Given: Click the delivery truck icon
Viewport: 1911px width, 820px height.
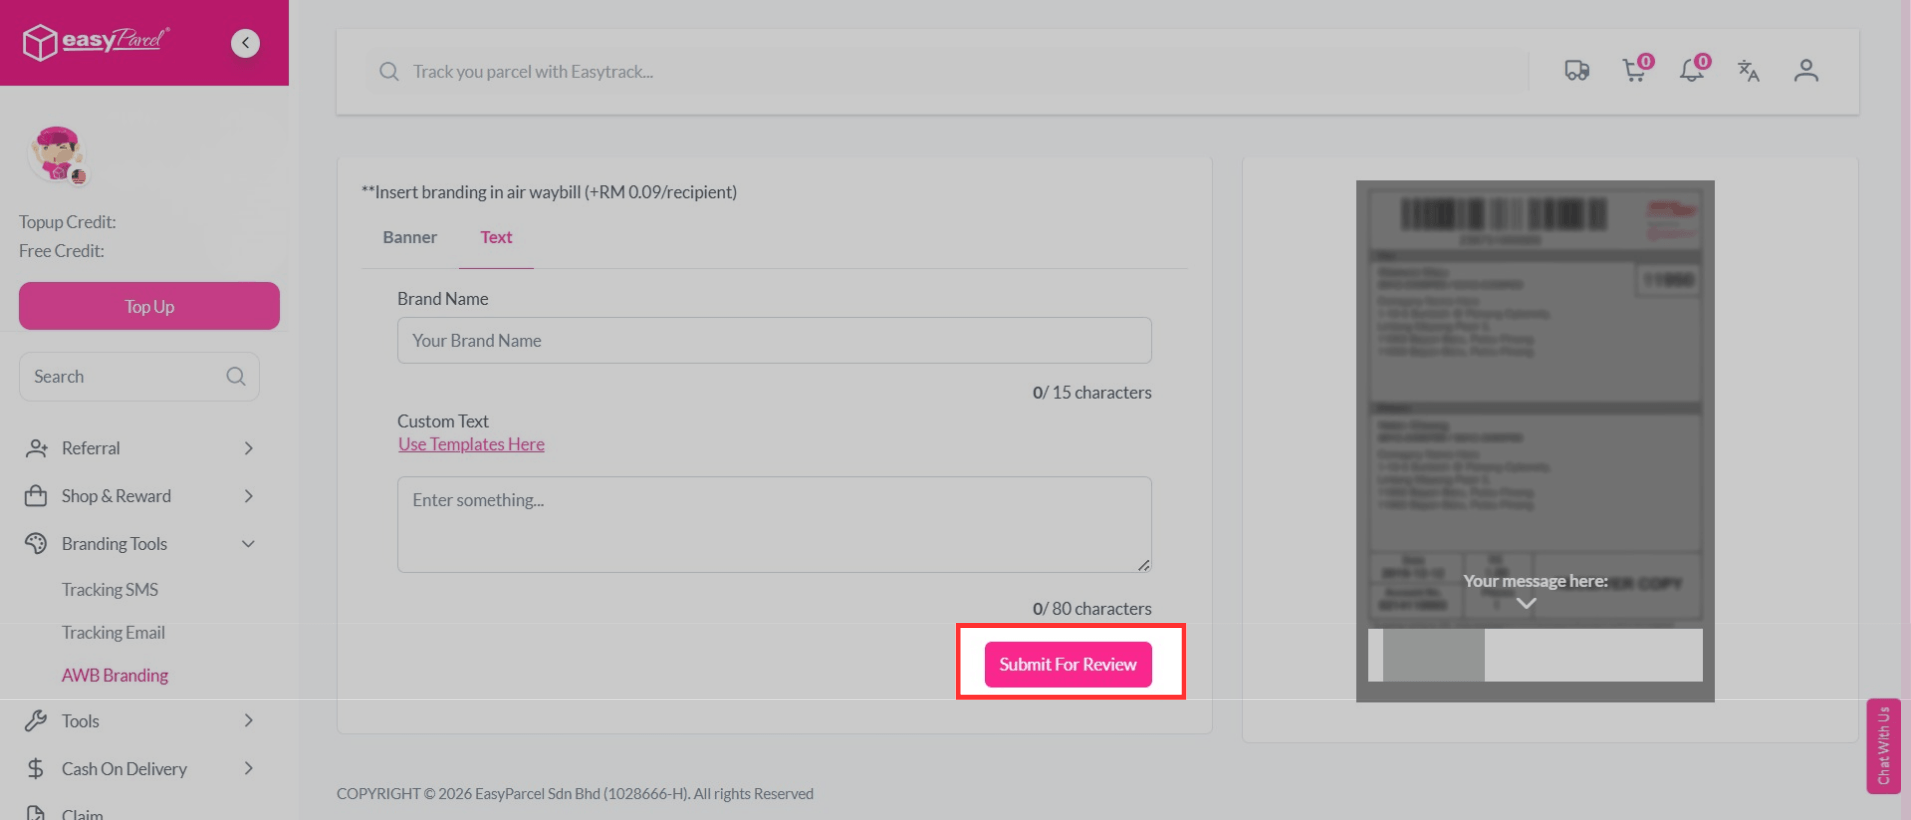Looking at the screenshot, I should (x=1577, y=71).
